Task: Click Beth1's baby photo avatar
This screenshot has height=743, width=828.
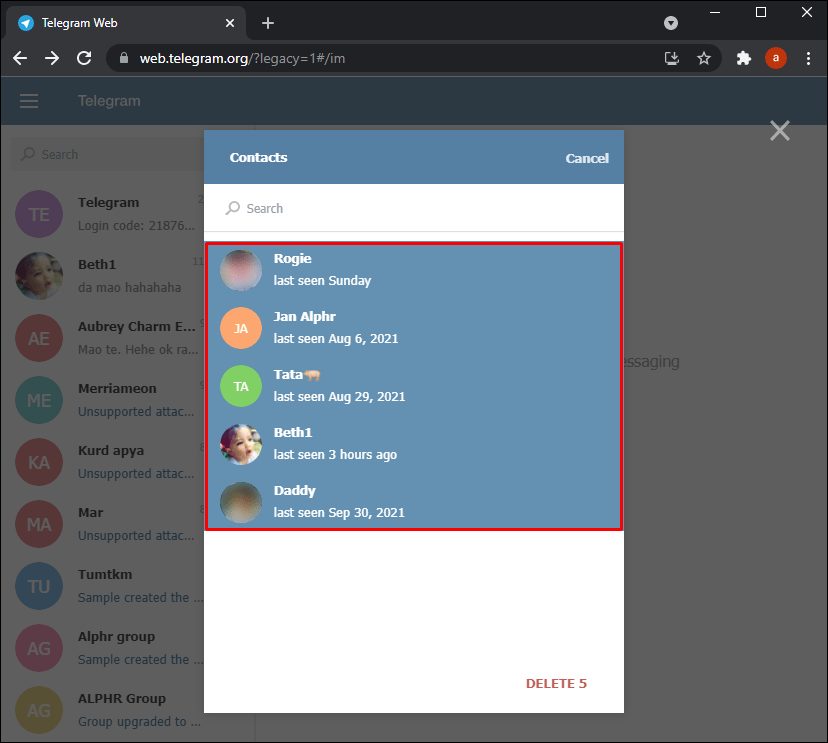Action: tap(240, 444)
